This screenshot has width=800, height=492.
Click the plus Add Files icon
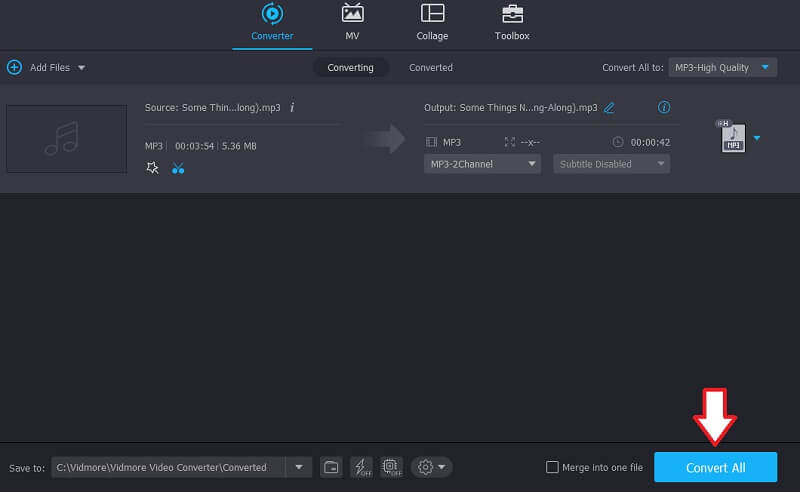(x=14, y=67)
